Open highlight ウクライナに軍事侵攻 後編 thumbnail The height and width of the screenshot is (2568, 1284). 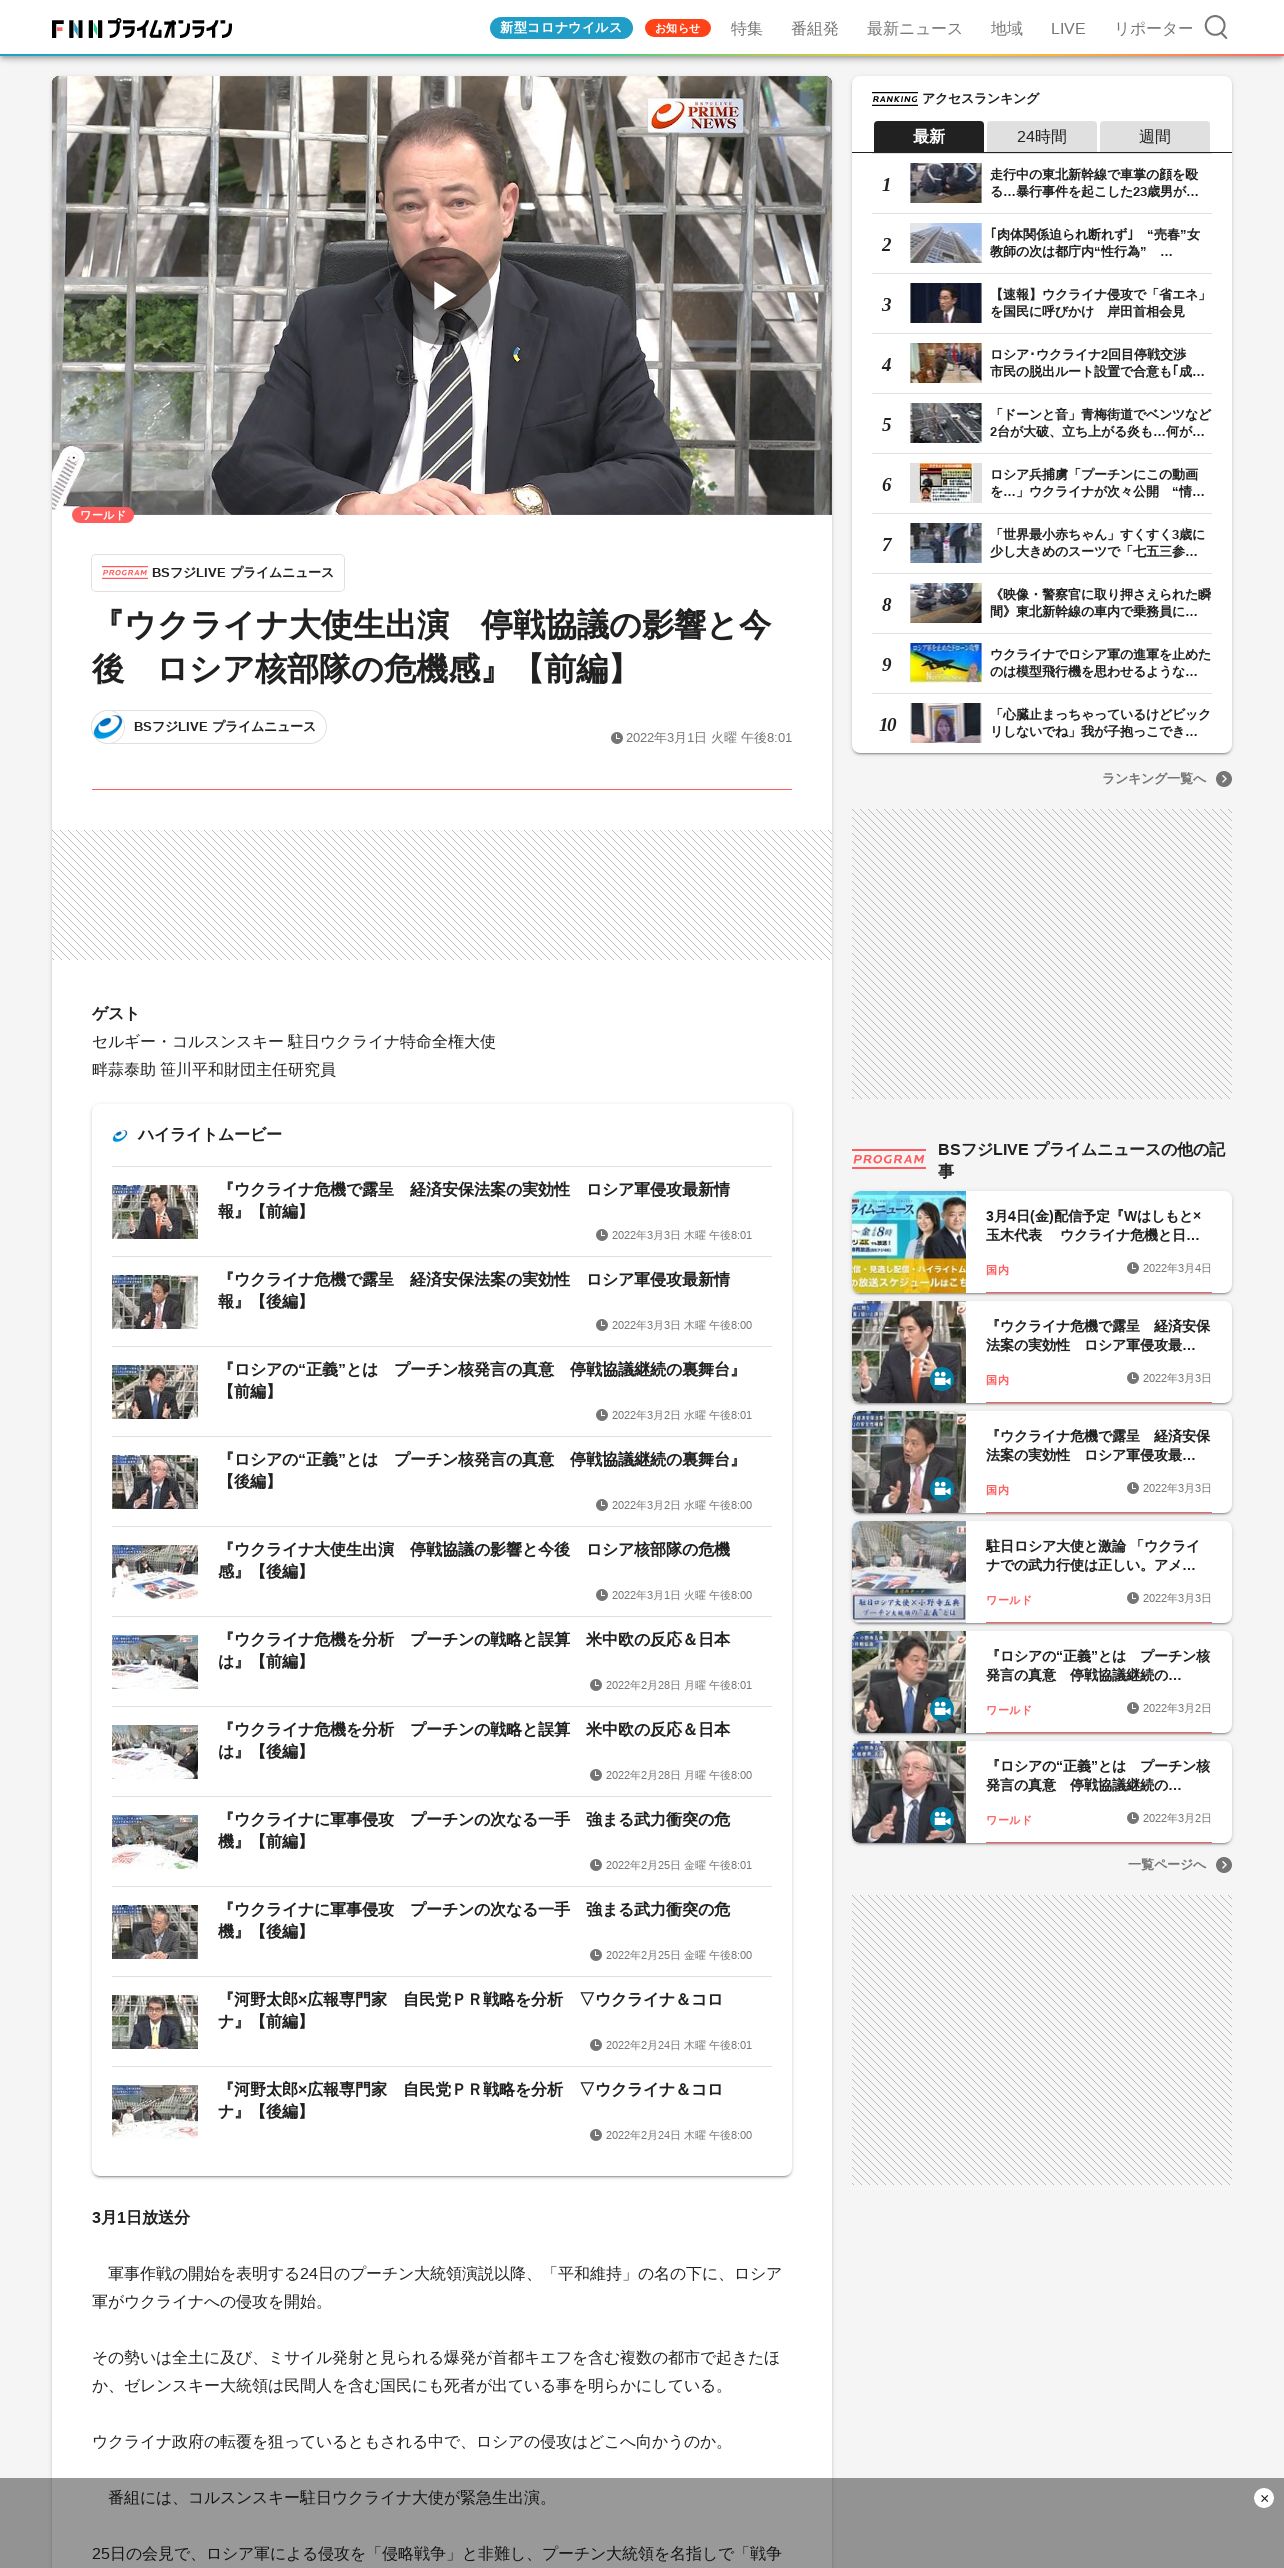(155, 1932)
